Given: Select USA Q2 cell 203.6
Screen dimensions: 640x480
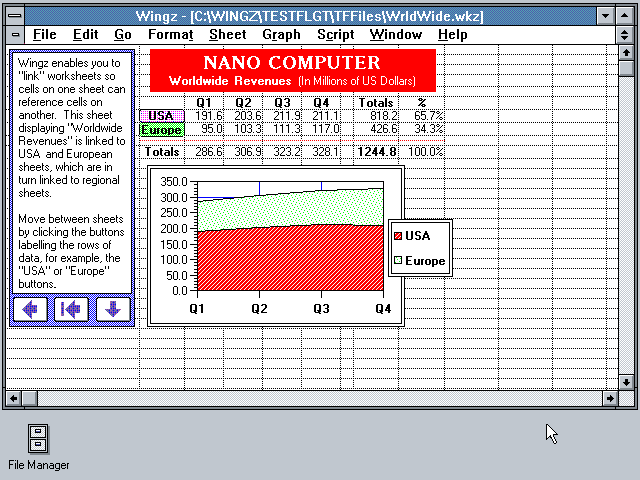Looking at the screenshot, I should point(243,116).
